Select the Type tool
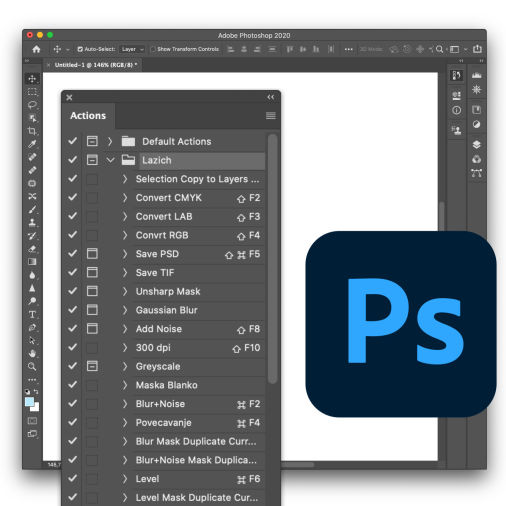506x506 pixels. [x=32, y=314]
